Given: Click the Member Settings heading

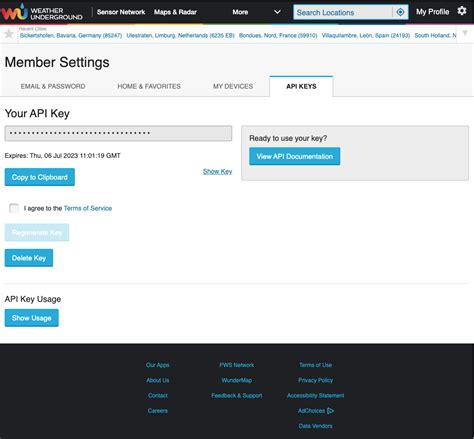Looking at the screenshot, I should tap(57, 62).
